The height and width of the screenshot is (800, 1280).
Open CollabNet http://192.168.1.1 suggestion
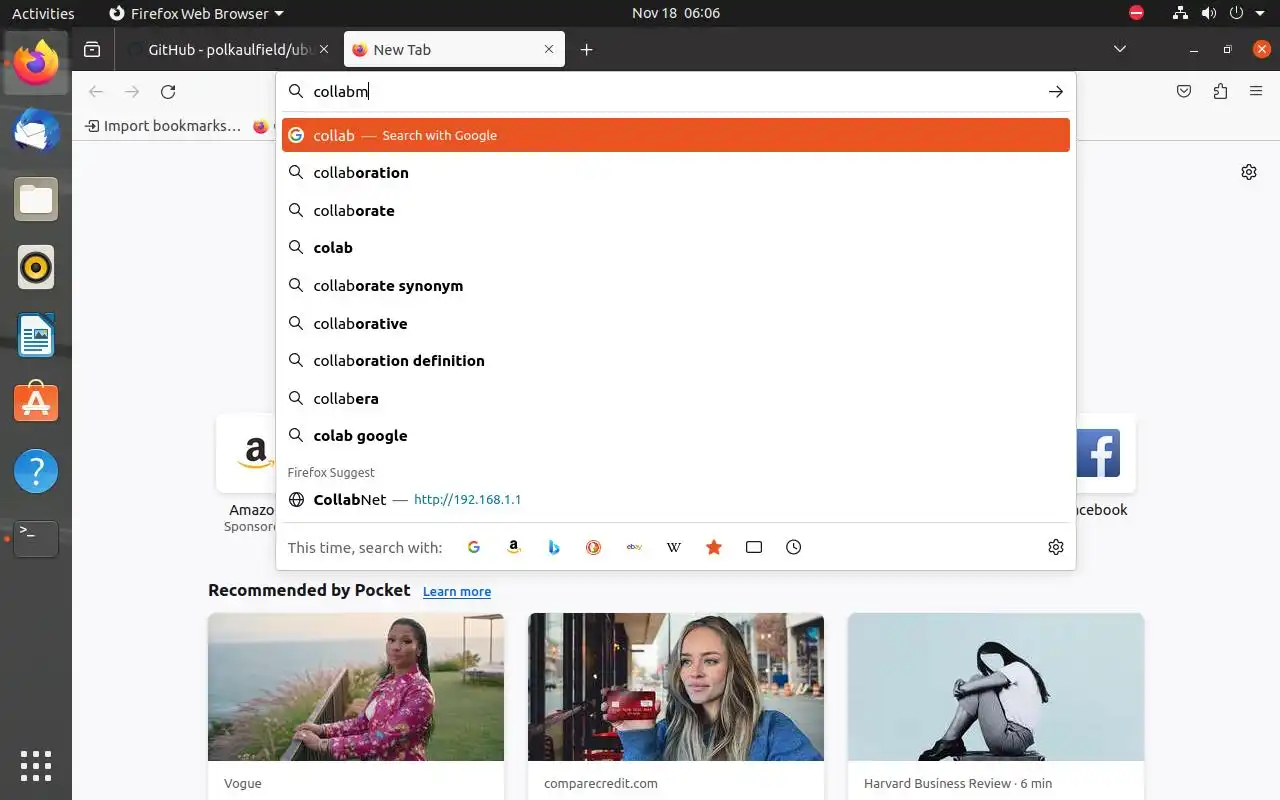[676, 499]
